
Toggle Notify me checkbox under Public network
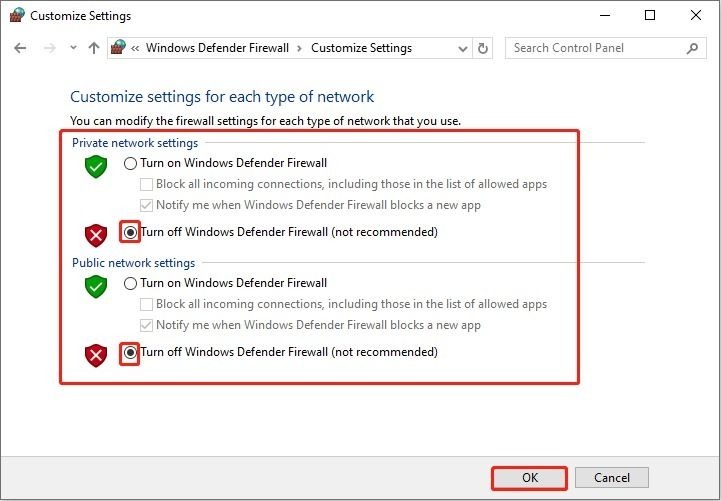point(147,325)
